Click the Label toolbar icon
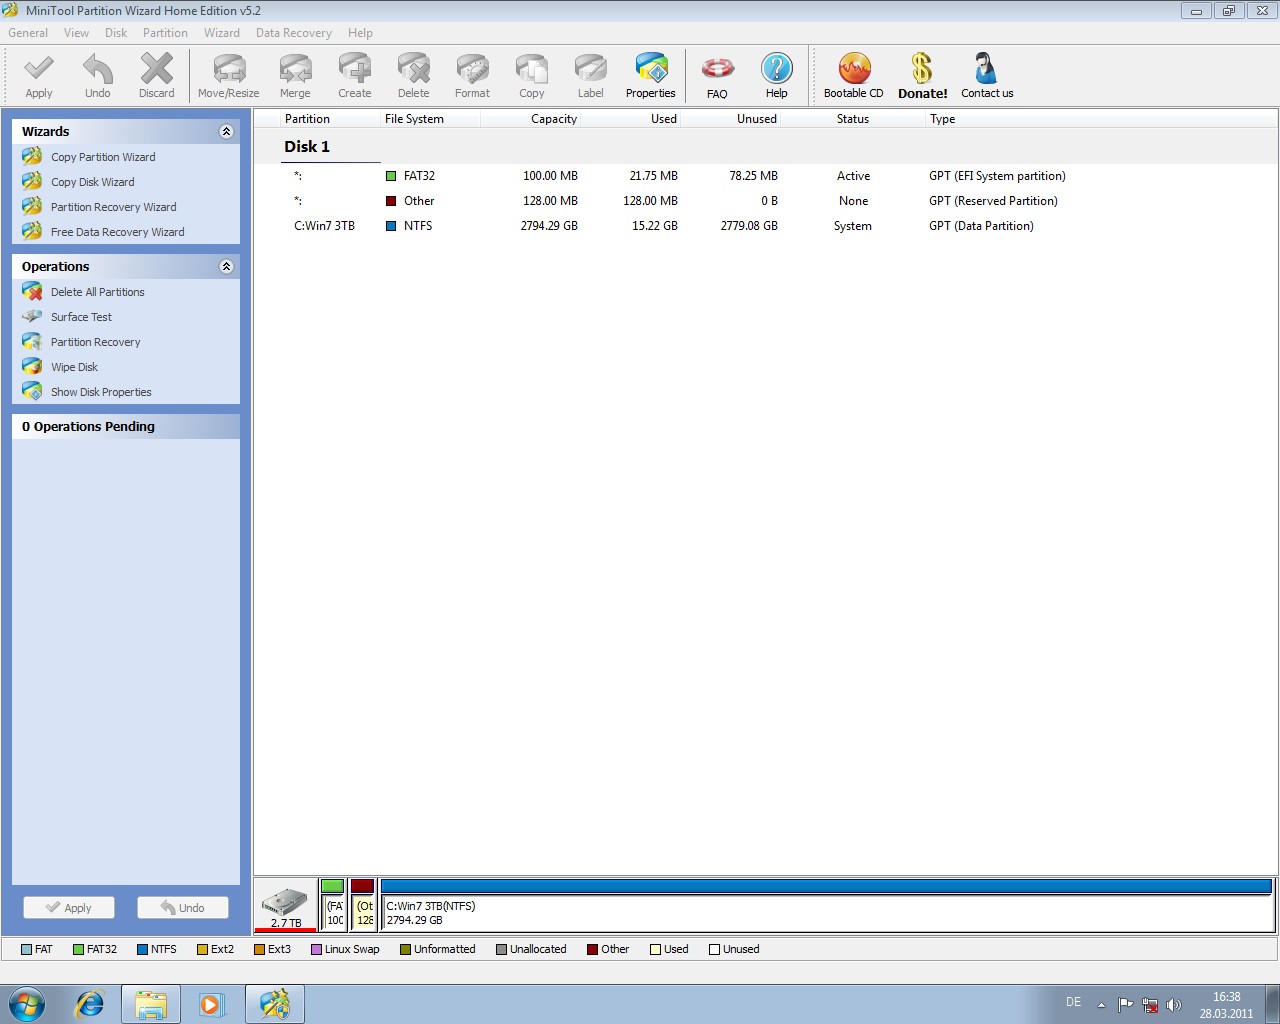Viewport: 1280px width, 1024px height. pos(591,69)
